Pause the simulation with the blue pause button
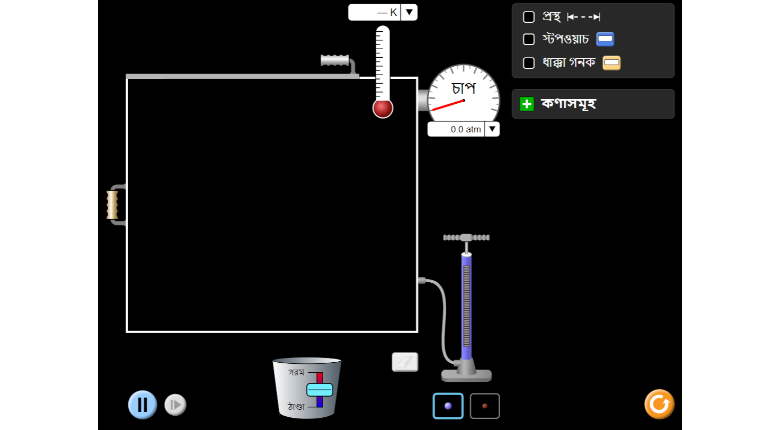Image resolution: width=780 pixels, height=430 pixels. [142, 404]
